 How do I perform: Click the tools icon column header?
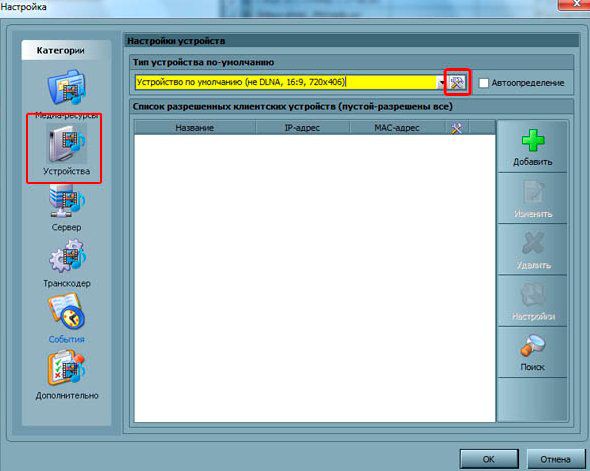point(457,128)
